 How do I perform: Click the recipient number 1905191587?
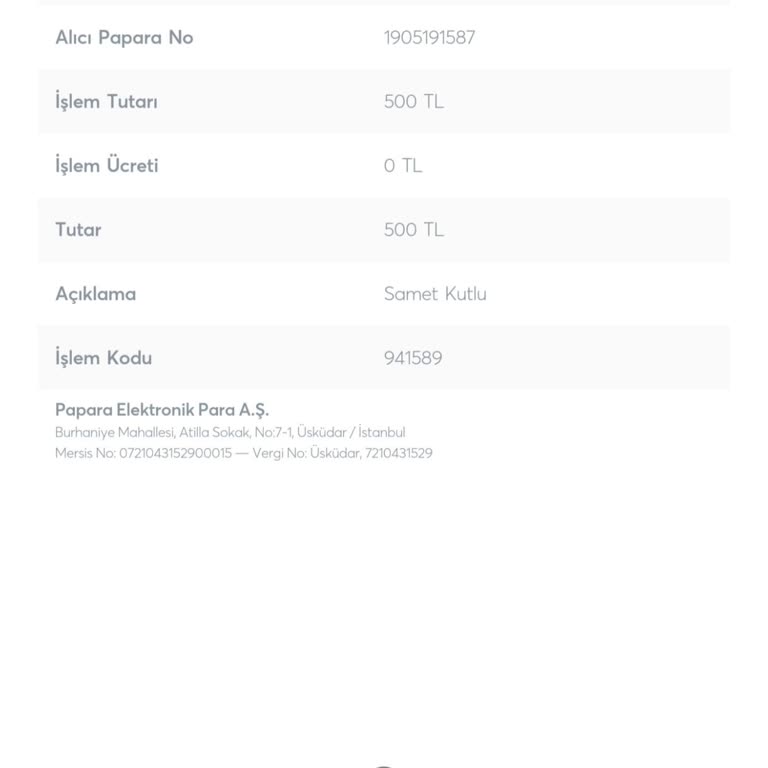(430, 38)
